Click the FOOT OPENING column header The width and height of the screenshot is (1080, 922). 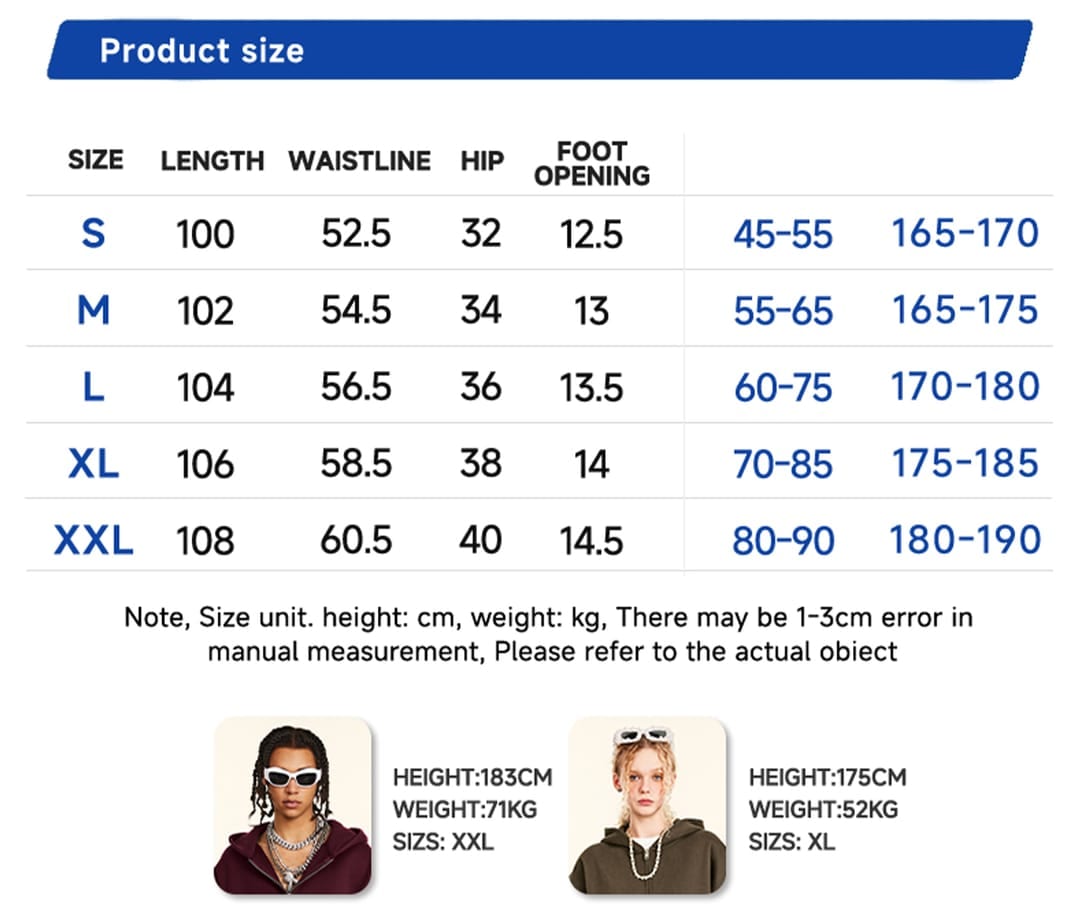[x=592, y=164]
